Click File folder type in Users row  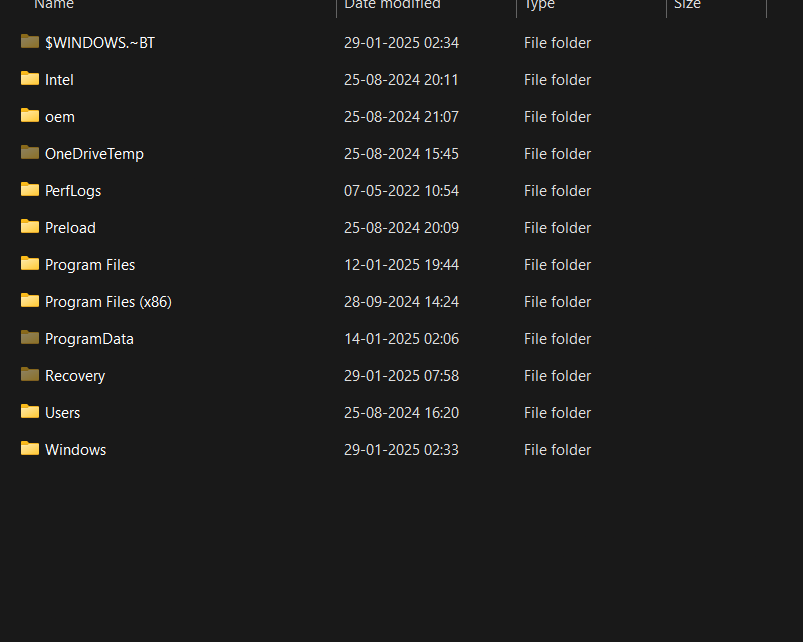[558, 413]
